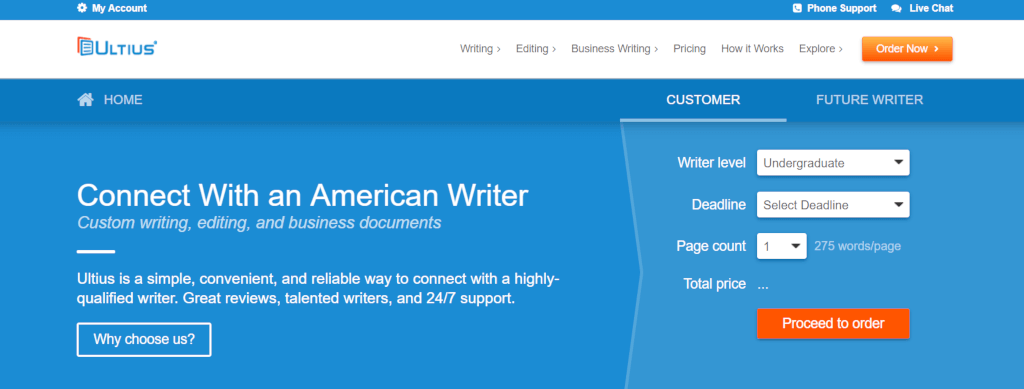The width and height of the screenshot is (1024, 389).
Task: Click the Connect With an American Writer heading
Action: [302, 195]
